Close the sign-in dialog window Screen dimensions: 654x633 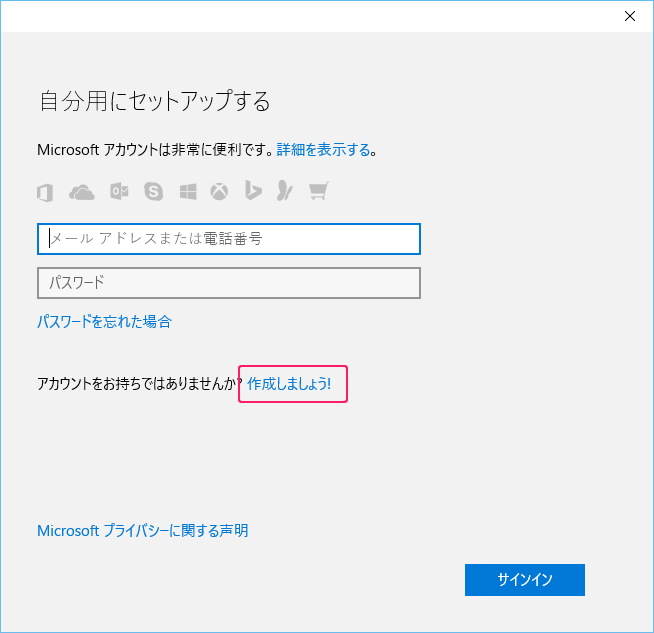630,16
